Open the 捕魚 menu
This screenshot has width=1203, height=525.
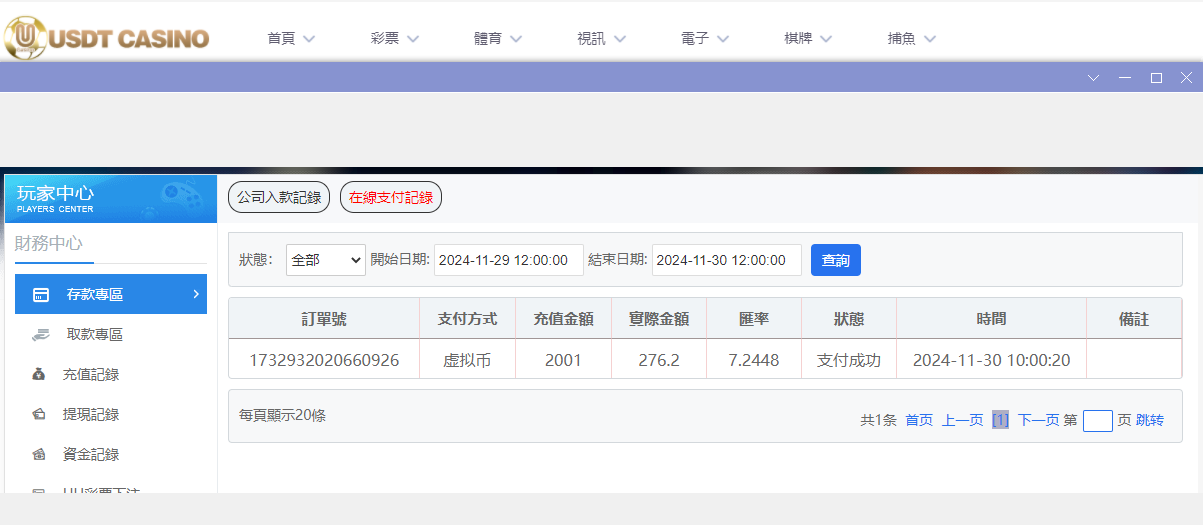point(911,39)
